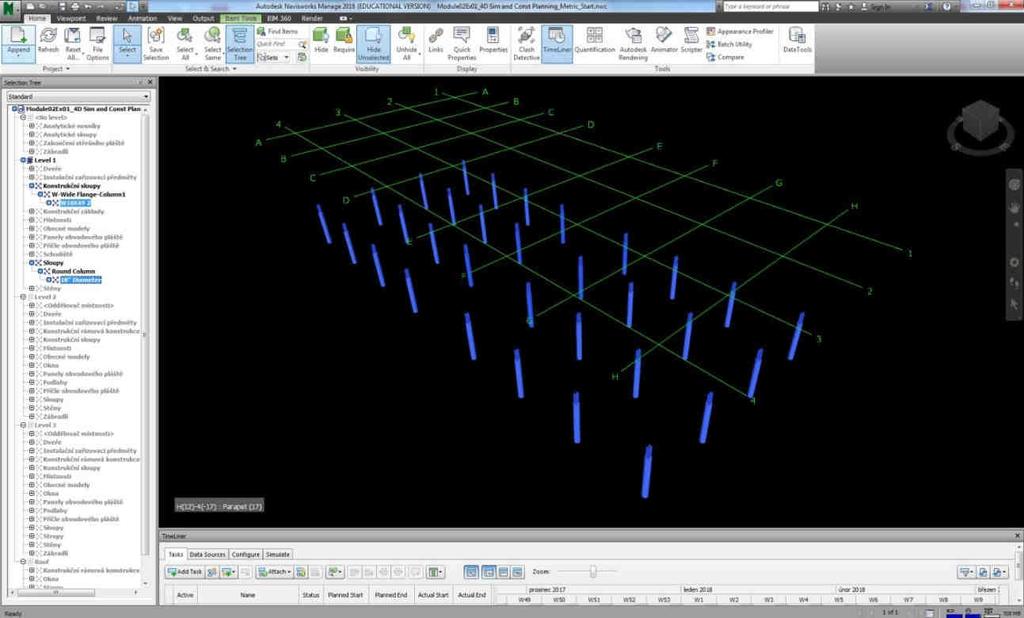Switch to the Simulate tab in TimeLiner
This screenshot has height=618, width=1024.
point(278,555)
